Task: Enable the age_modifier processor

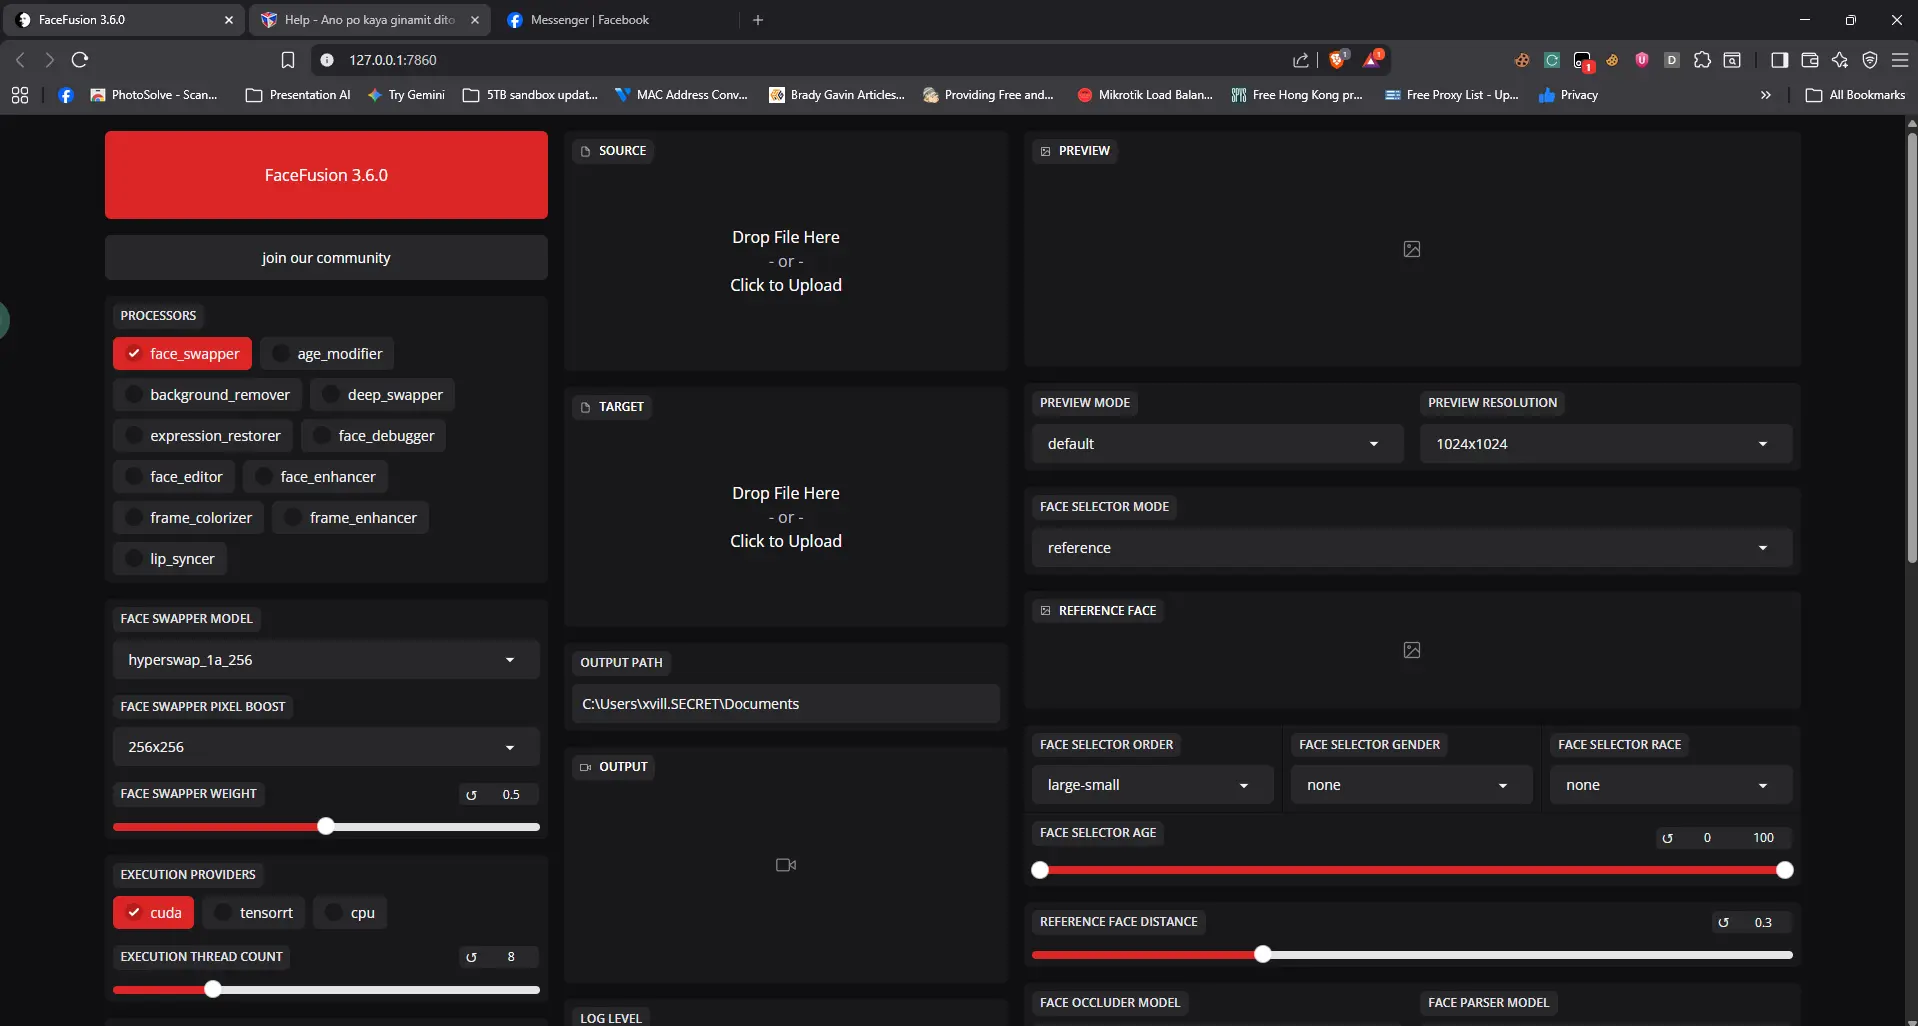Action: 327,353
